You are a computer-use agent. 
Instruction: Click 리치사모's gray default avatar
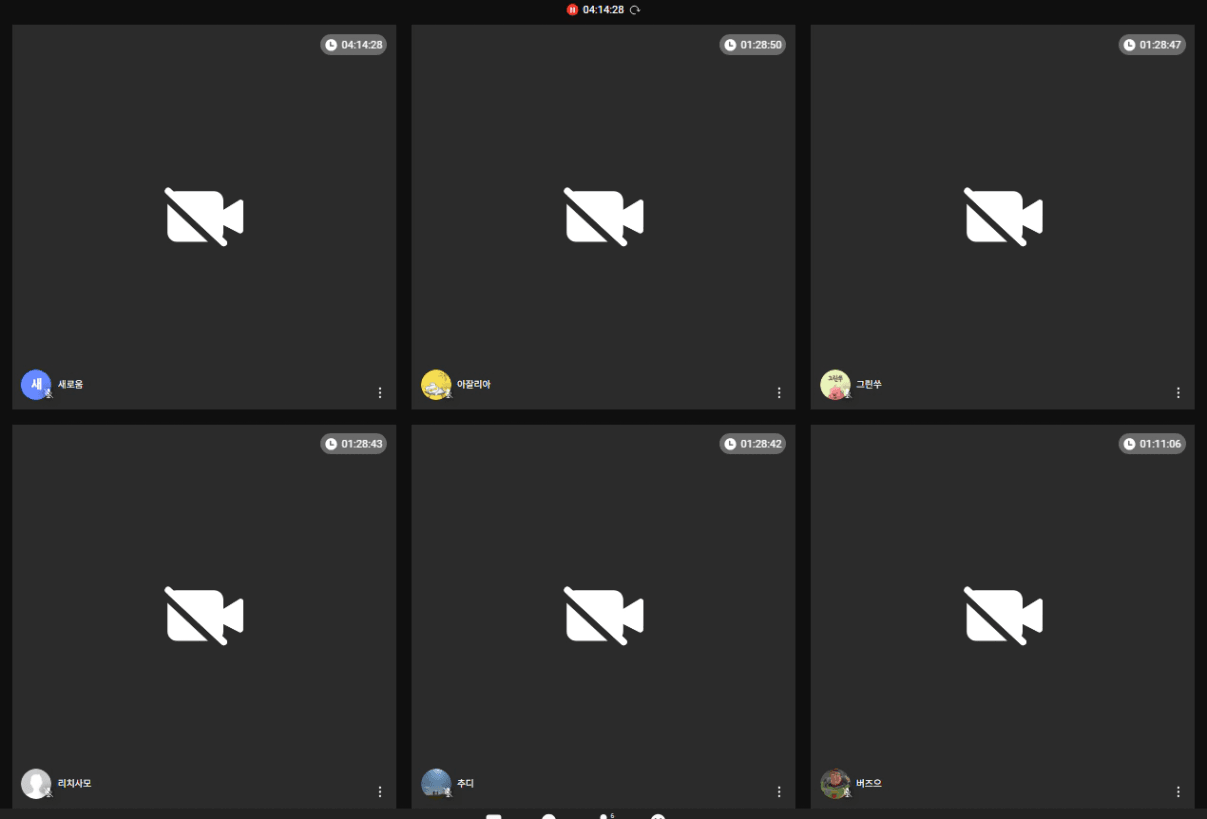coord(36,784)
